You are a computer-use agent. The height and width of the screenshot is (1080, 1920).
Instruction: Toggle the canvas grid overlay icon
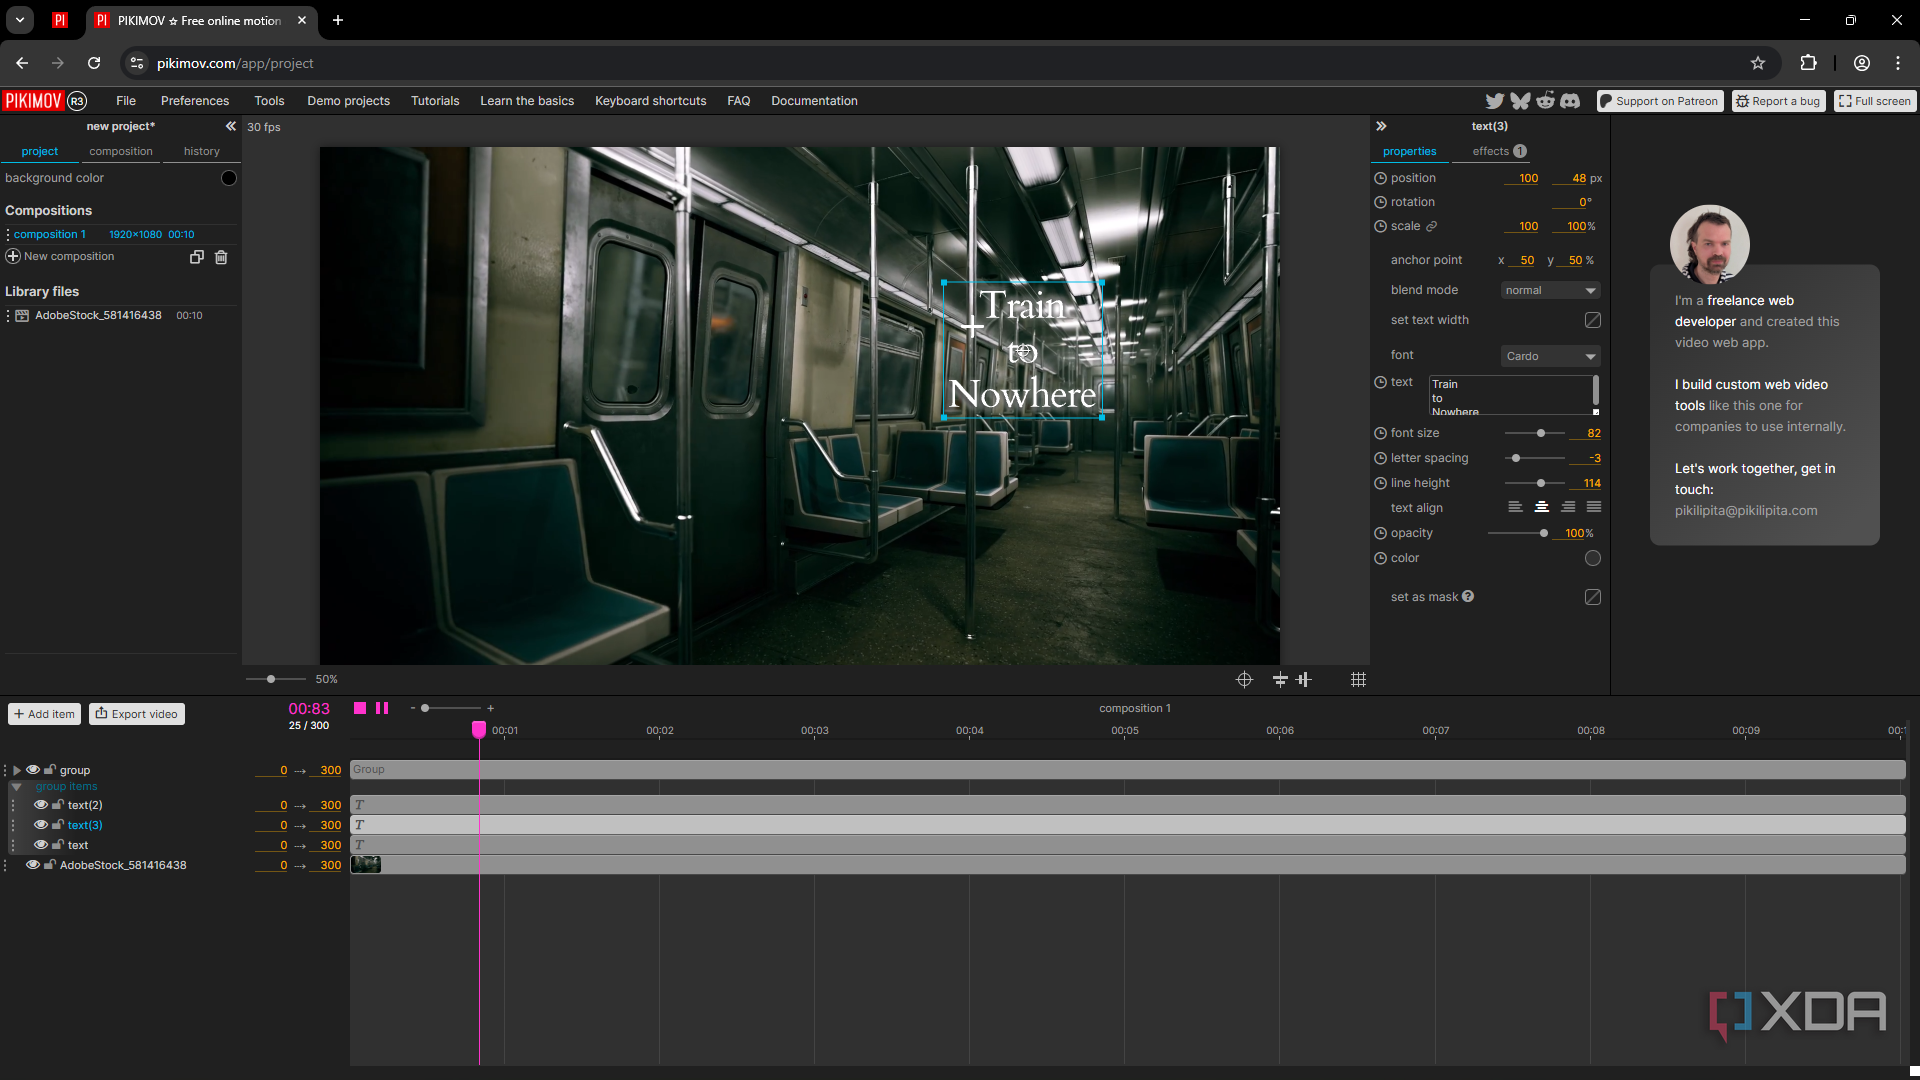1358,680
